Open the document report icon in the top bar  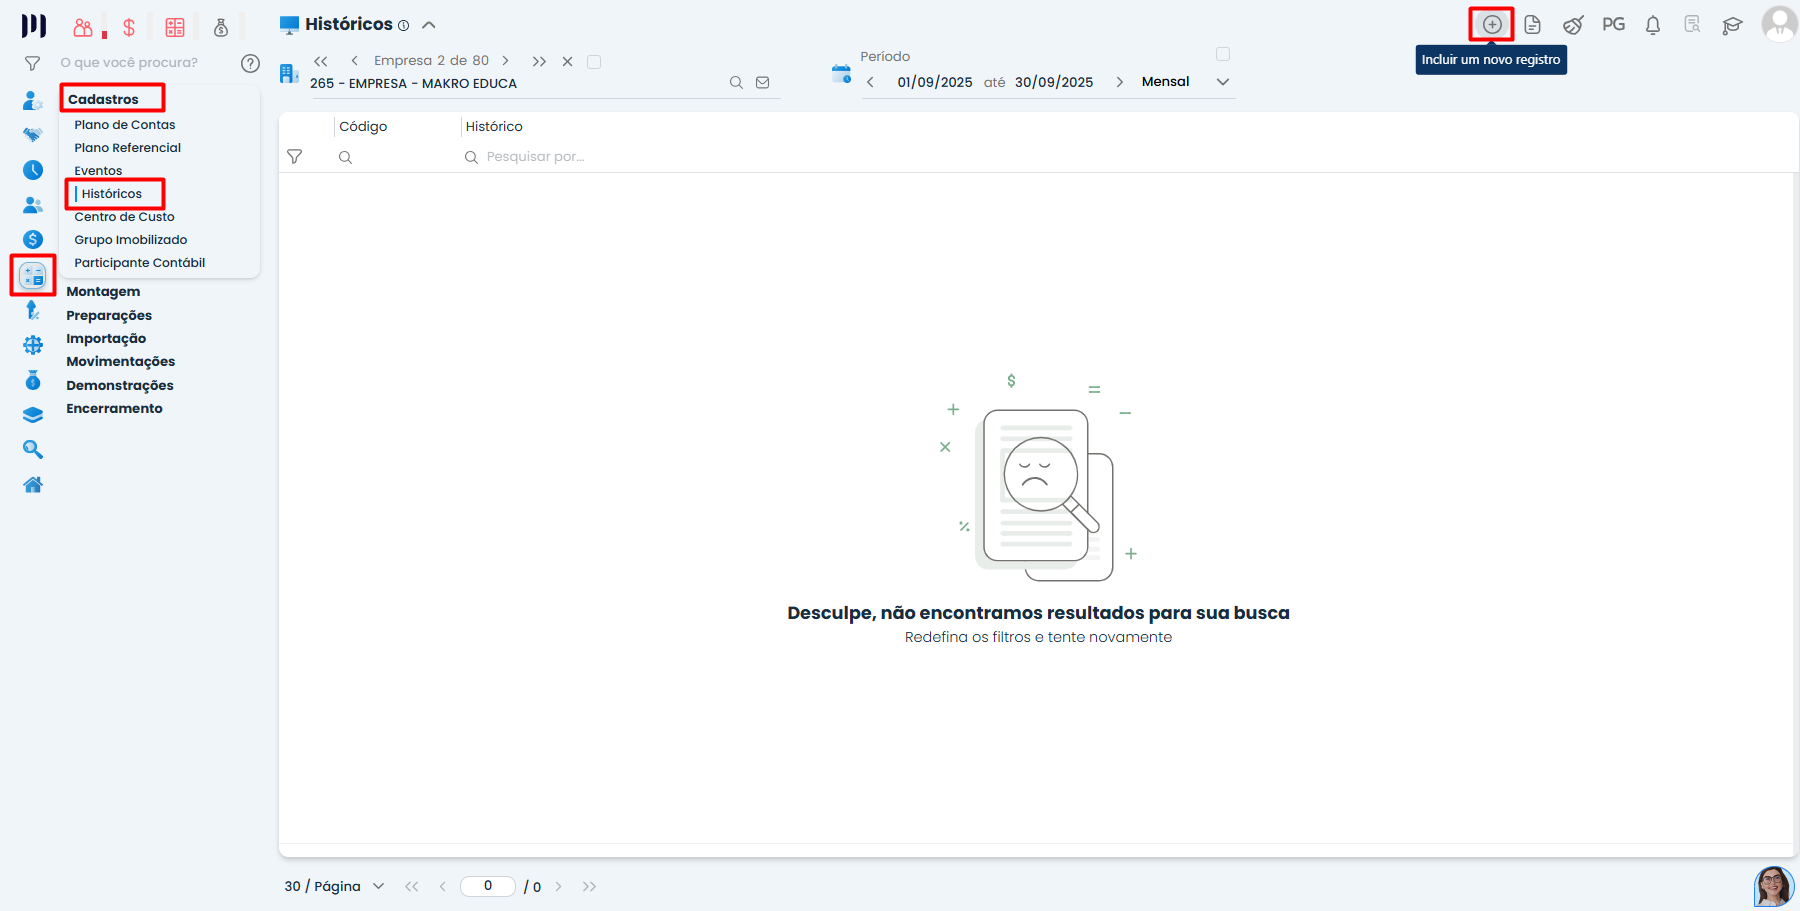point(1532,25)
